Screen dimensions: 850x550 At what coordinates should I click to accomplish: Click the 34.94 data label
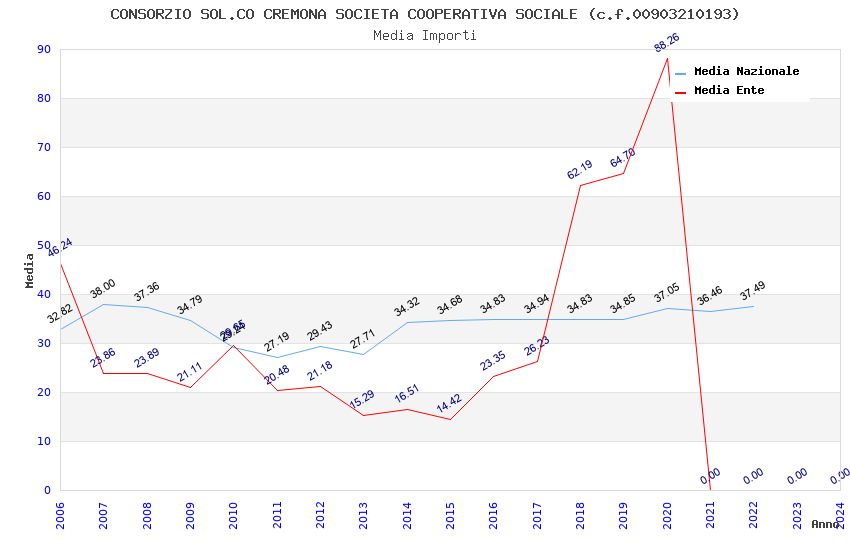tap(537, 304)
